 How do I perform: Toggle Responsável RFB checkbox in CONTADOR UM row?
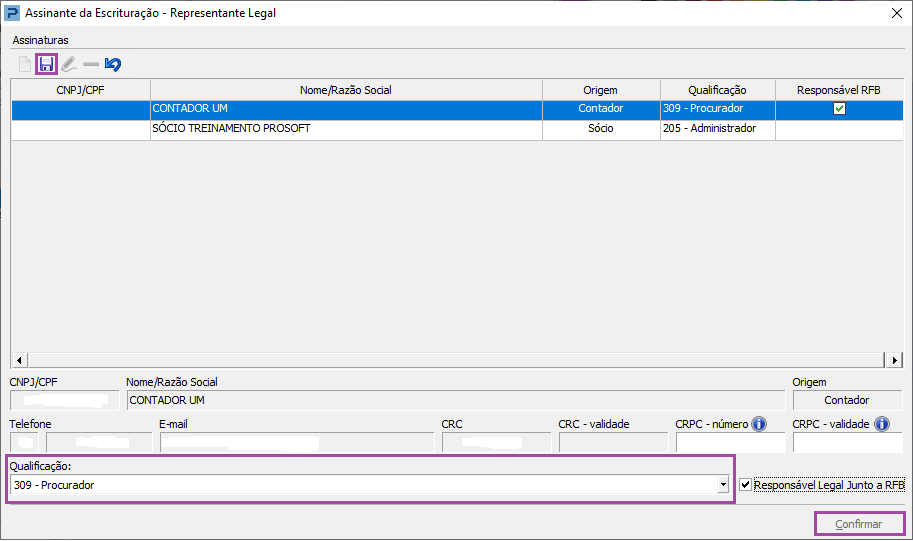pos(839,108)
